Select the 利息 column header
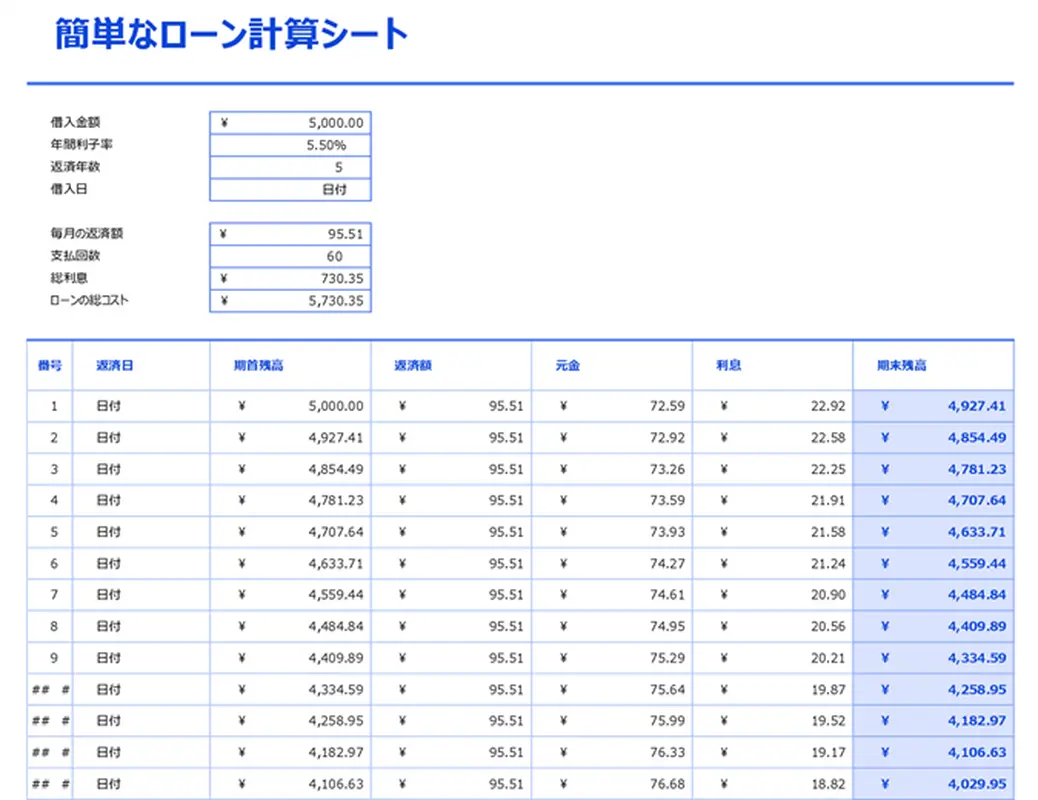Screen dimensions: 1038x800 (x=728, y=365)
